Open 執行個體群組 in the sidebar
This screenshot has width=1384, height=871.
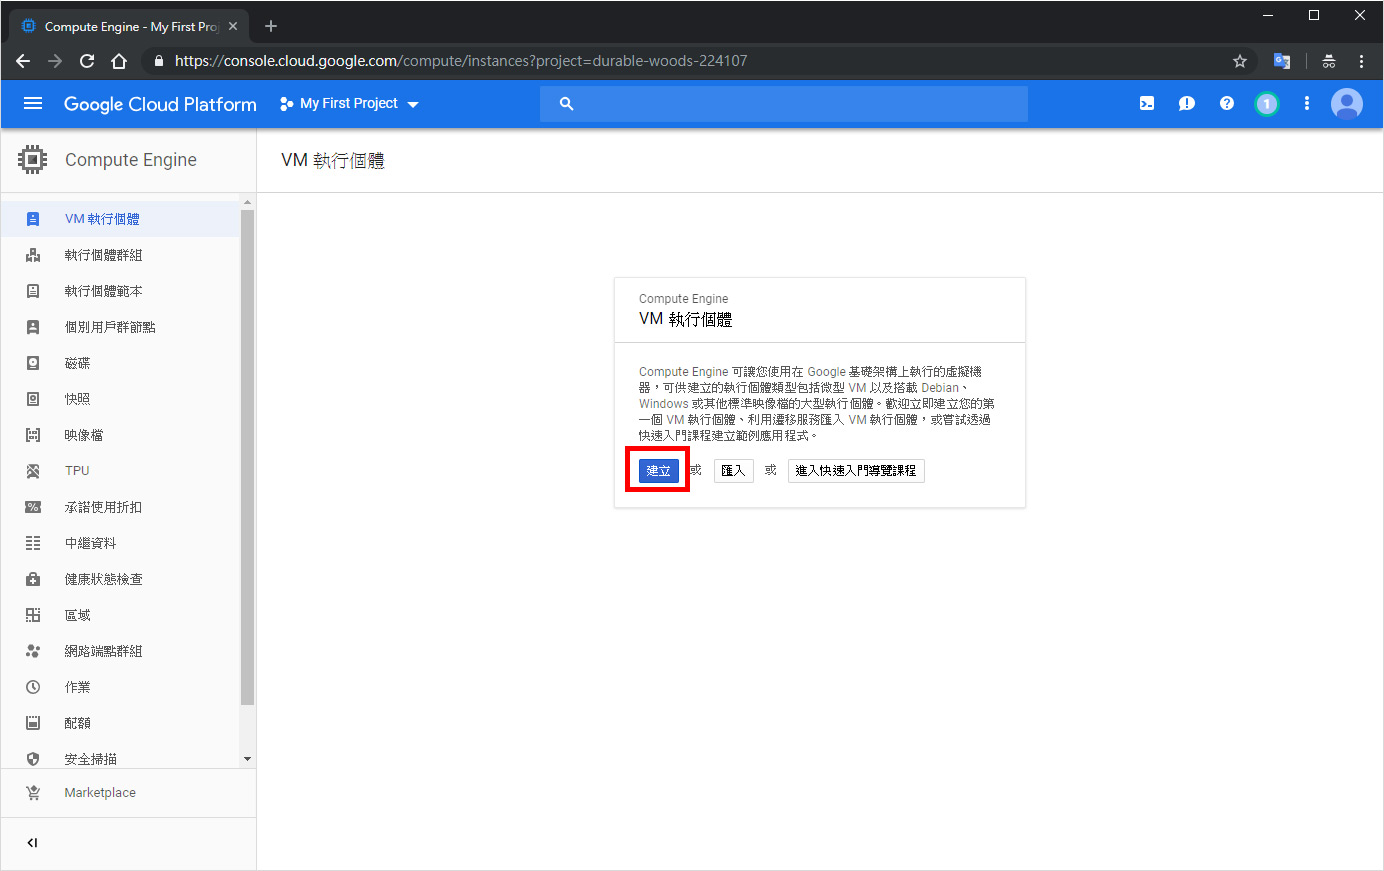coord(120,255)
